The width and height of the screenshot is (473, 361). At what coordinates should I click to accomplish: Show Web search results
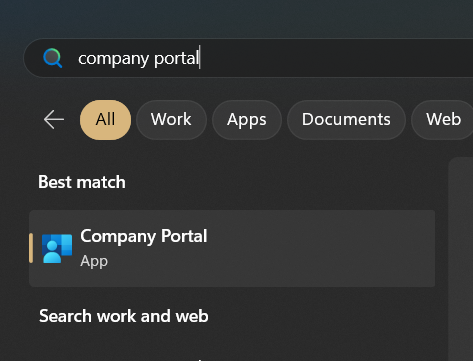(443, 120)
